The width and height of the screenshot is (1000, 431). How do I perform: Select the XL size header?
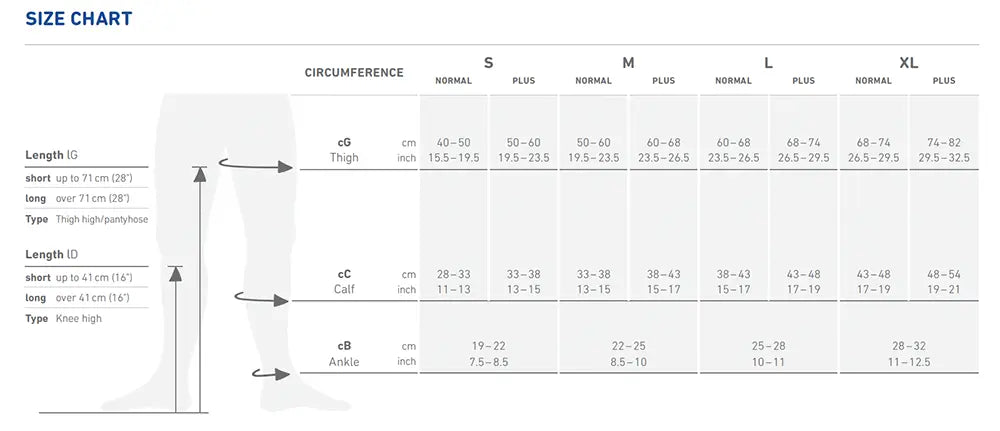coord(908,62)
